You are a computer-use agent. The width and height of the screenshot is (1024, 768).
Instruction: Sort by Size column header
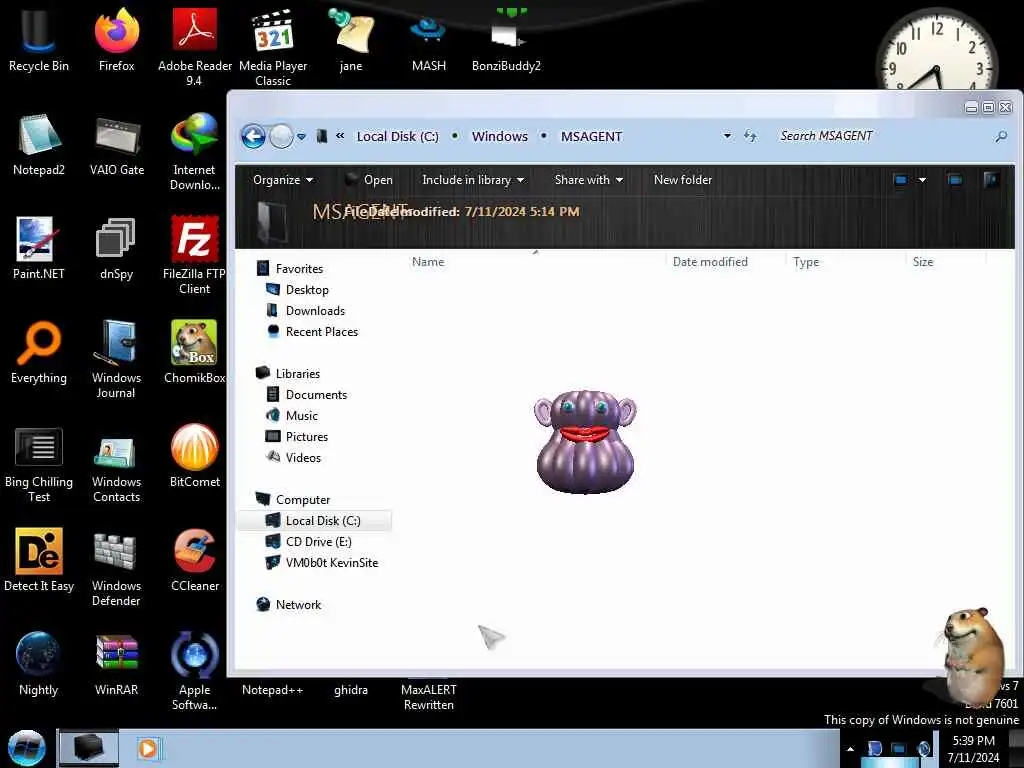point(946,262)
